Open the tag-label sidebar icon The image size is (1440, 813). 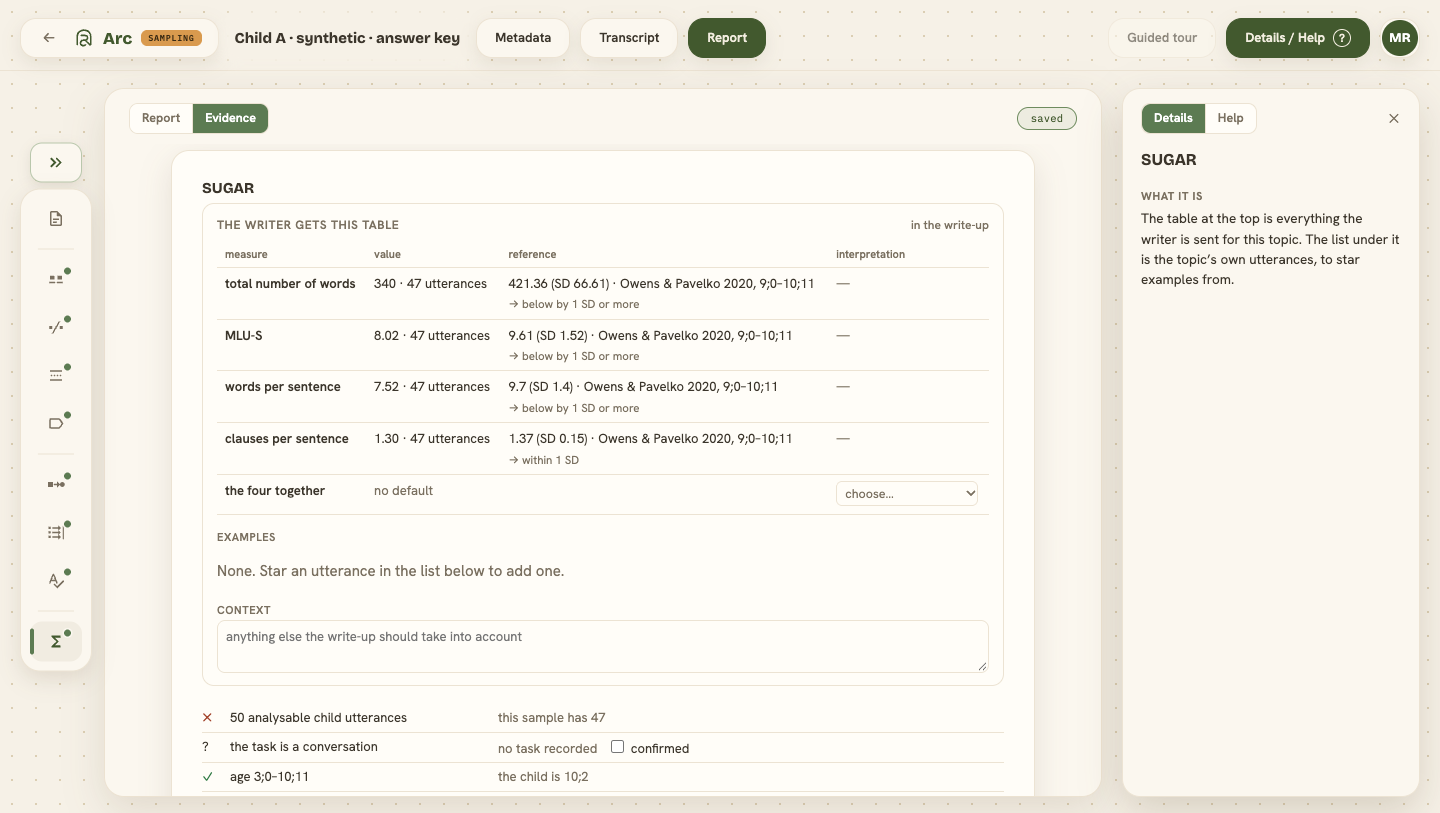pos(56,423)
